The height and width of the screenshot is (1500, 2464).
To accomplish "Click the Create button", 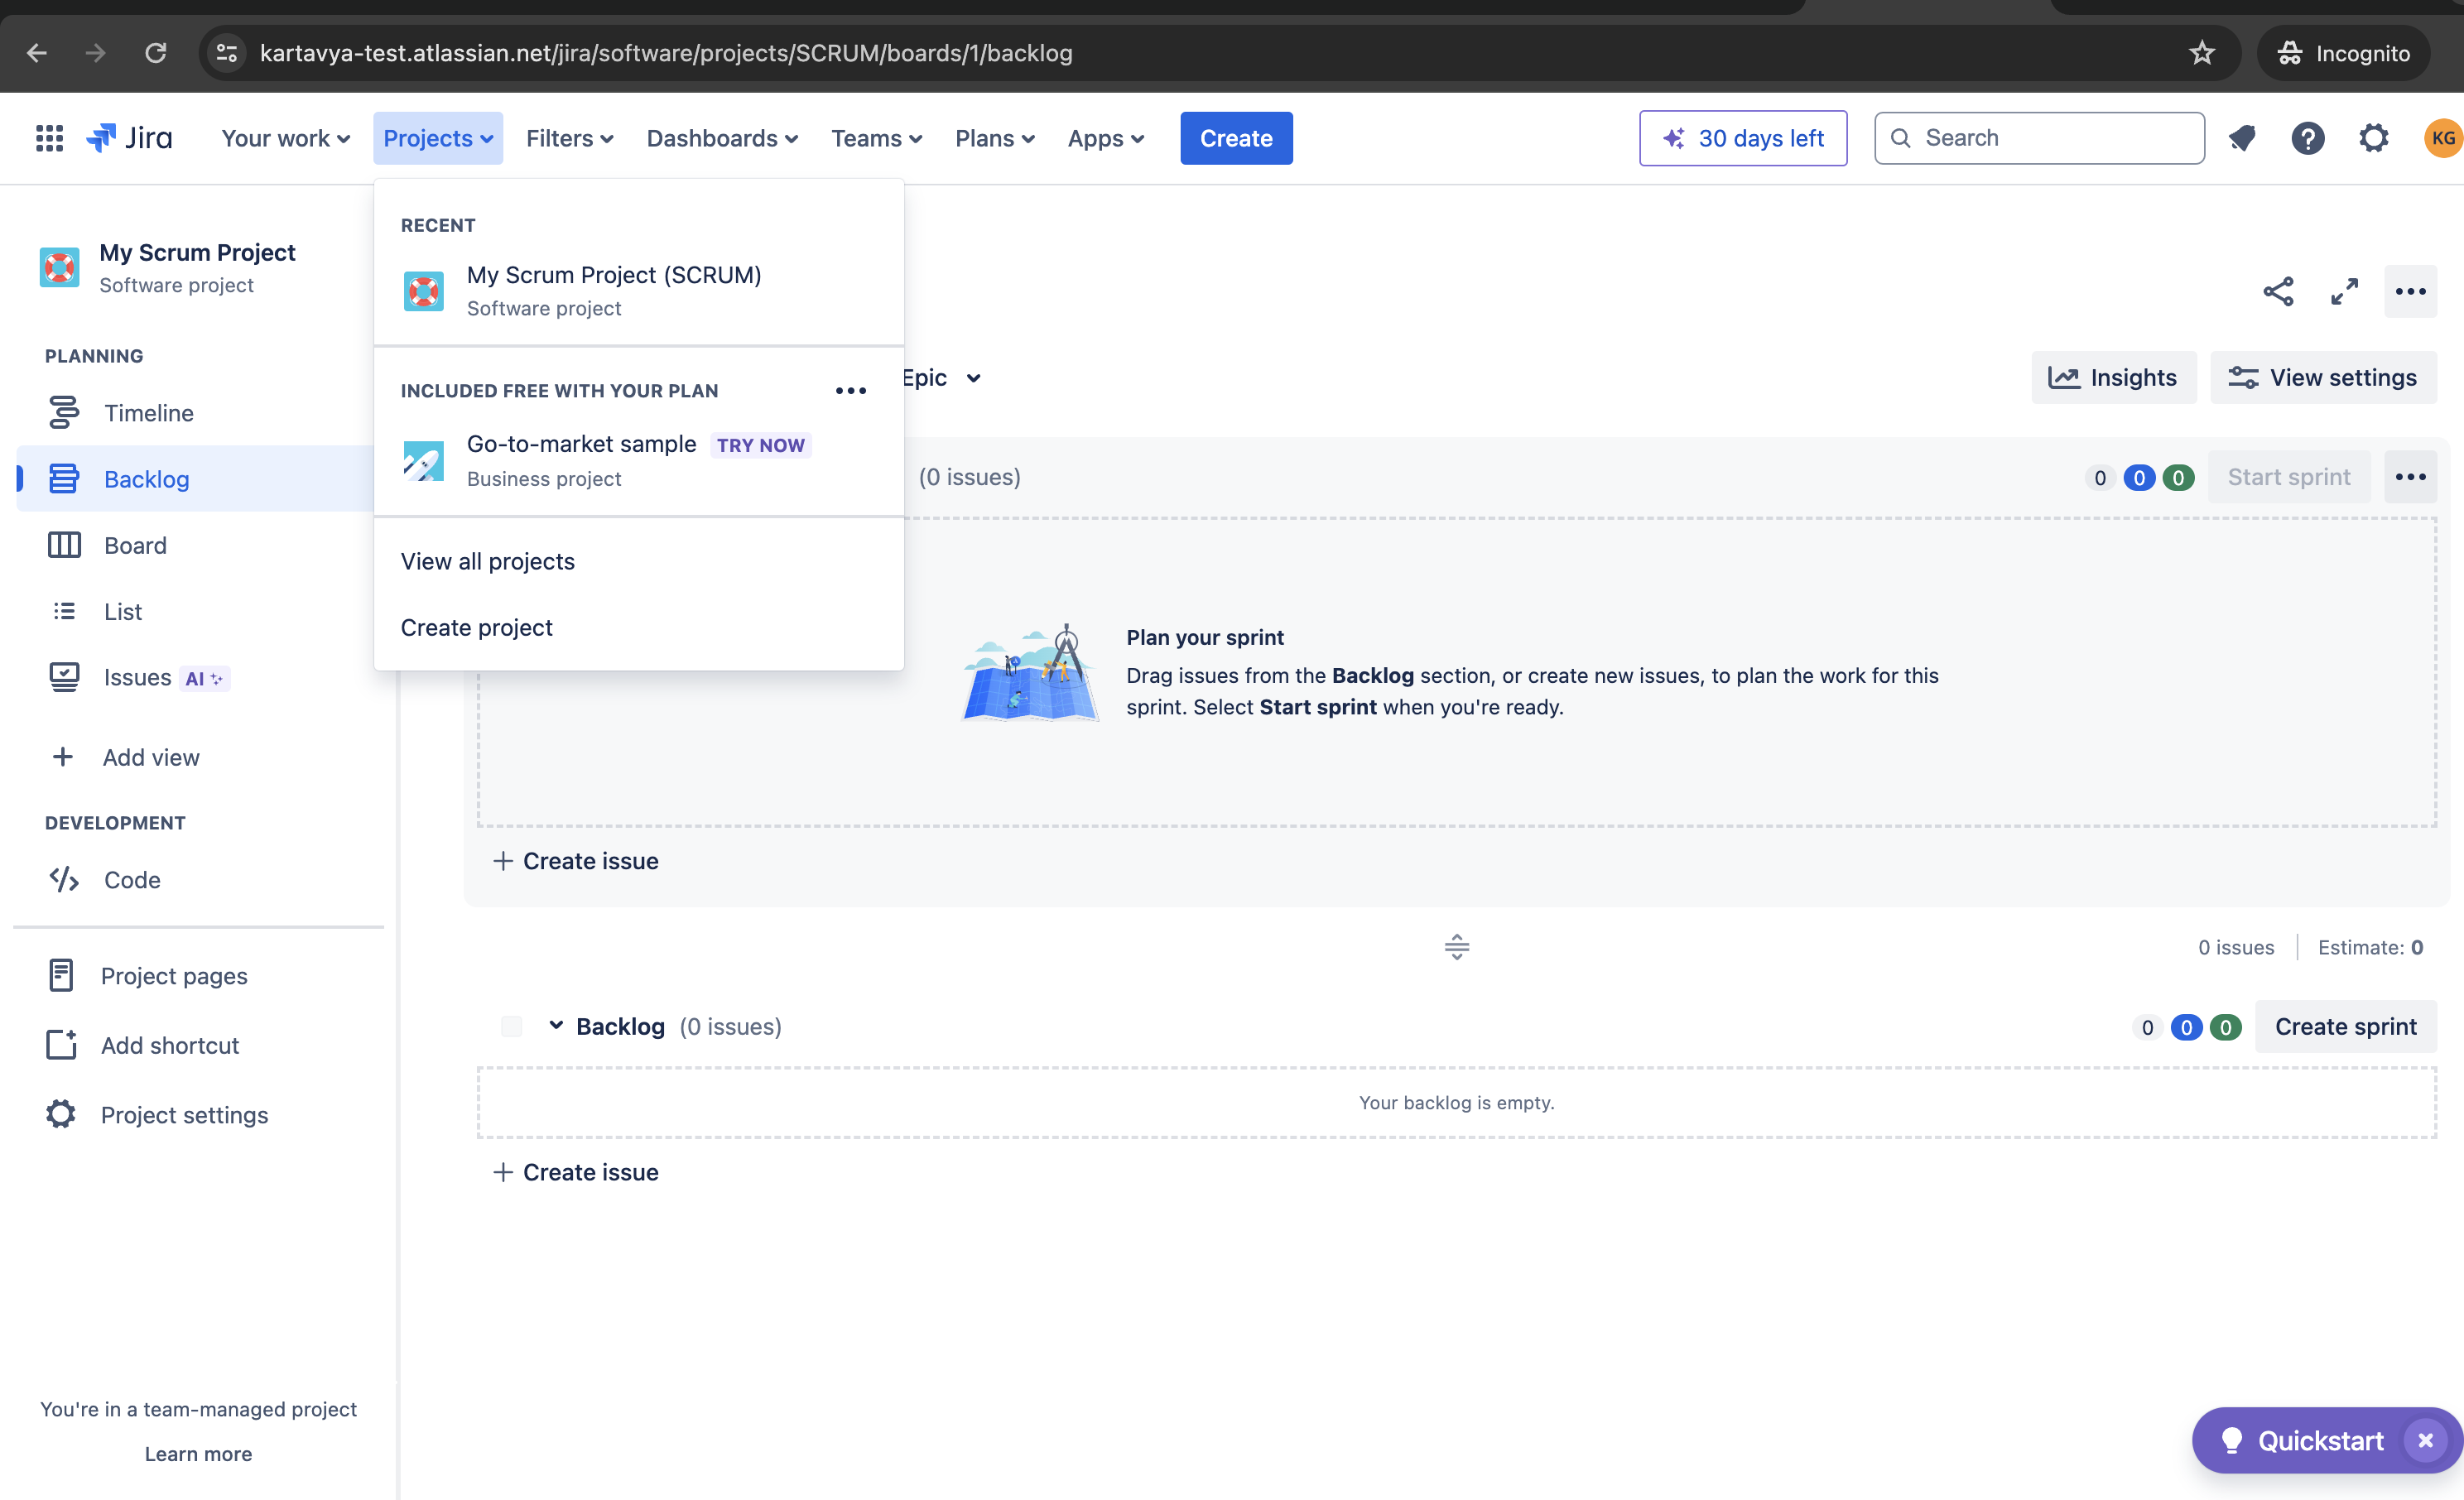I will coord(1235,138).
